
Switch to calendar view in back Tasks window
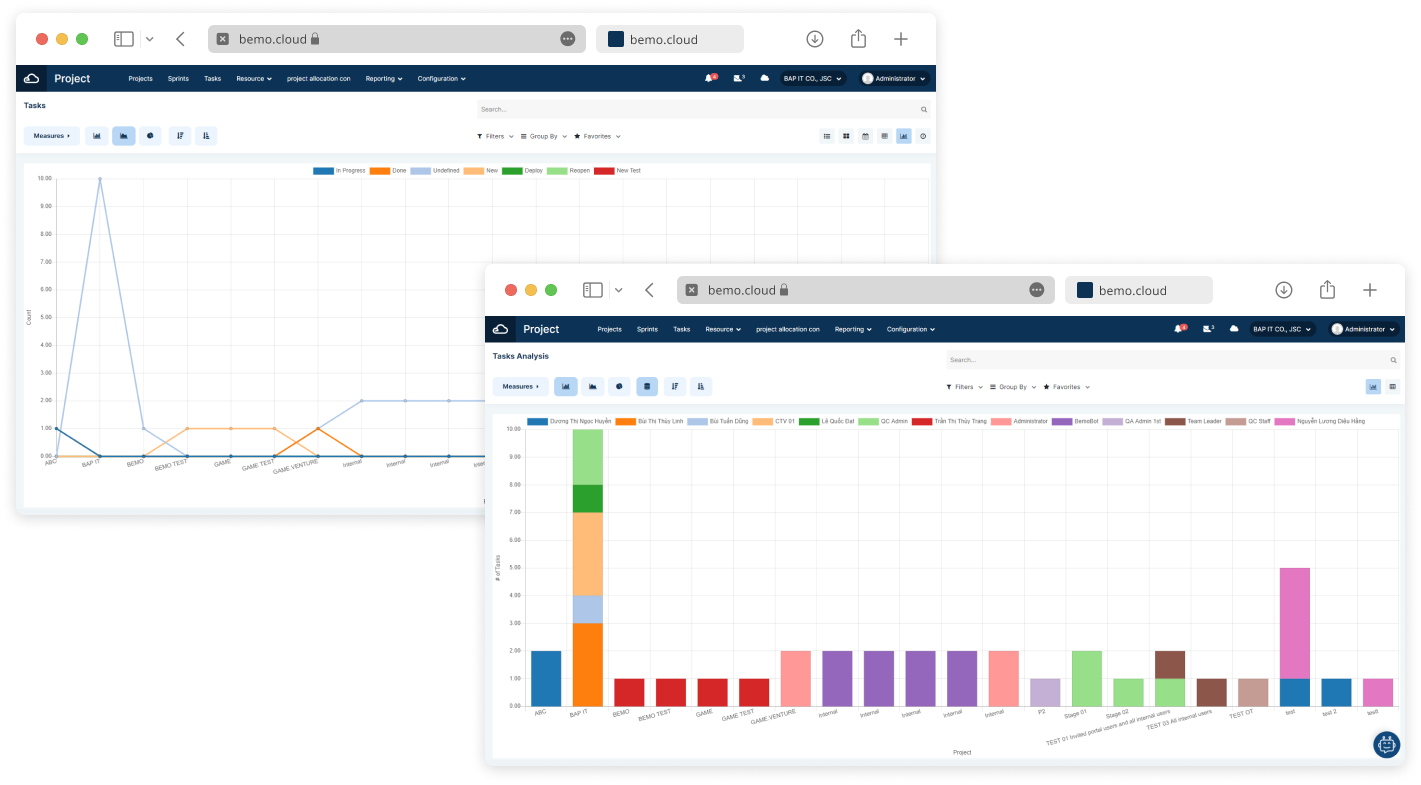coord(865,136)
